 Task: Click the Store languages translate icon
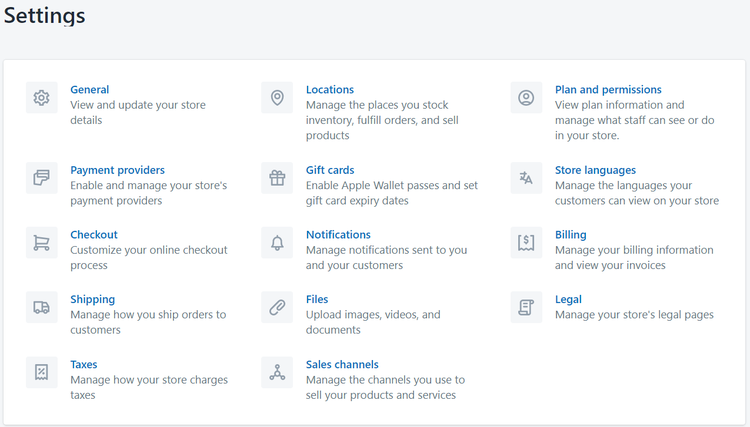526,178
